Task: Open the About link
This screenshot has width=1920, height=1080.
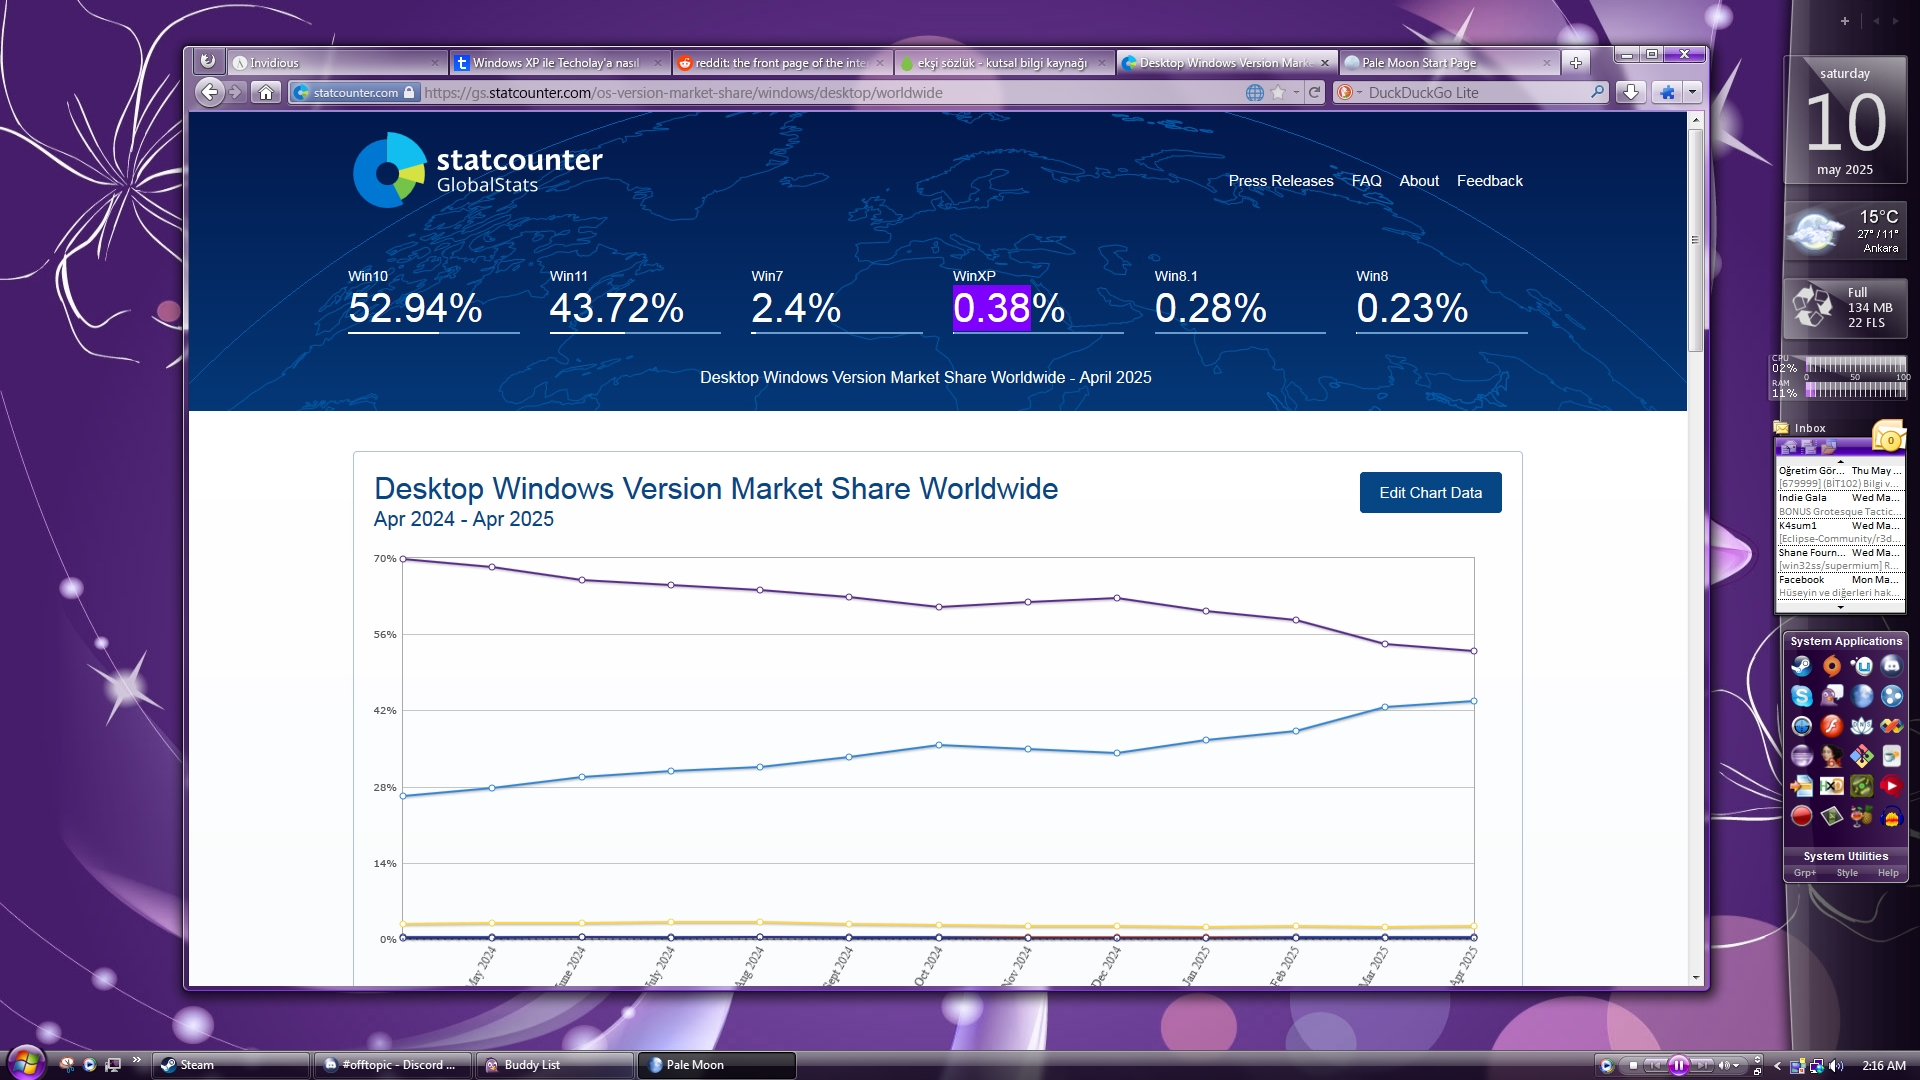Action: point(1419,181)
